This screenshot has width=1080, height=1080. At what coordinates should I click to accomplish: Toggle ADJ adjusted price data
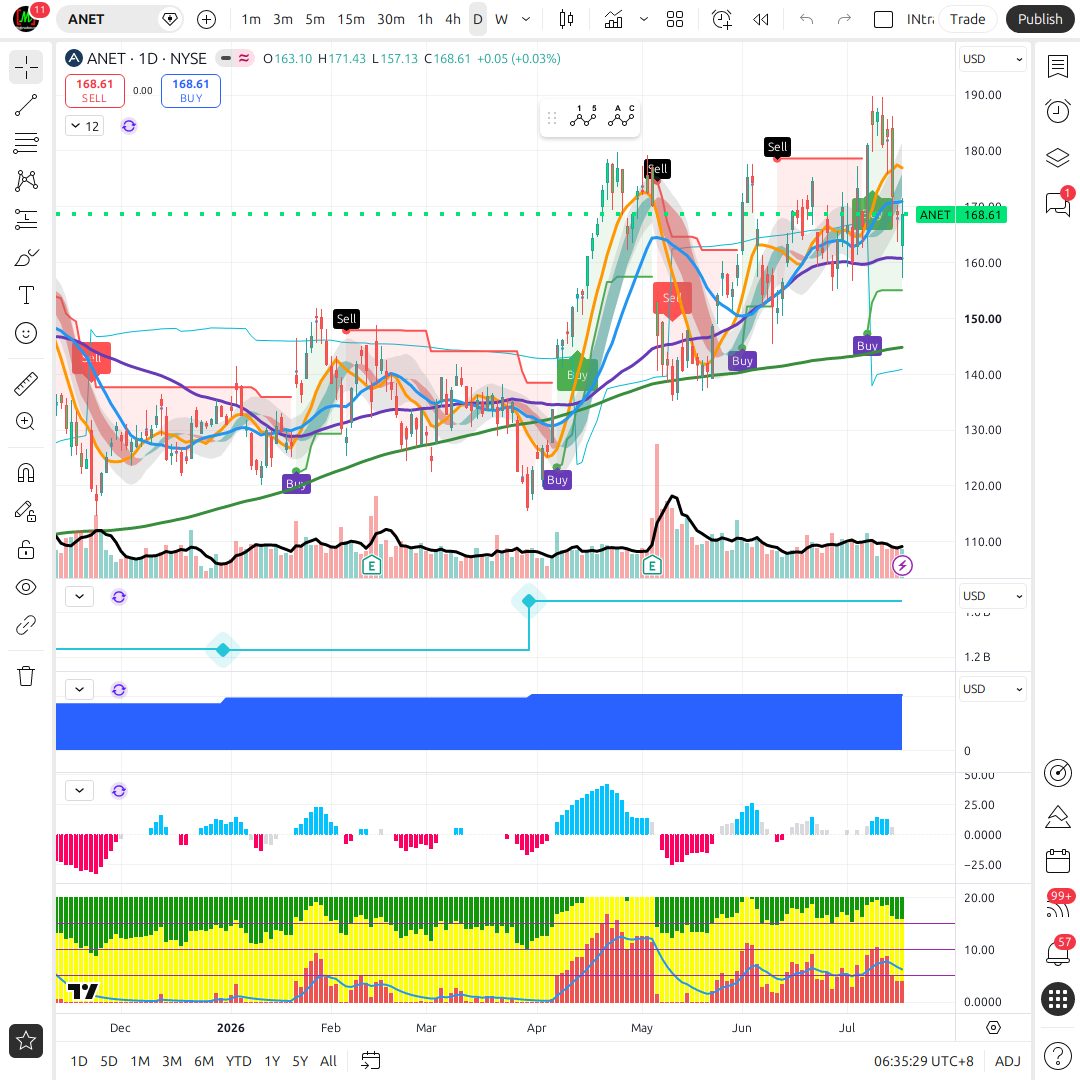coord(1008,1061)
